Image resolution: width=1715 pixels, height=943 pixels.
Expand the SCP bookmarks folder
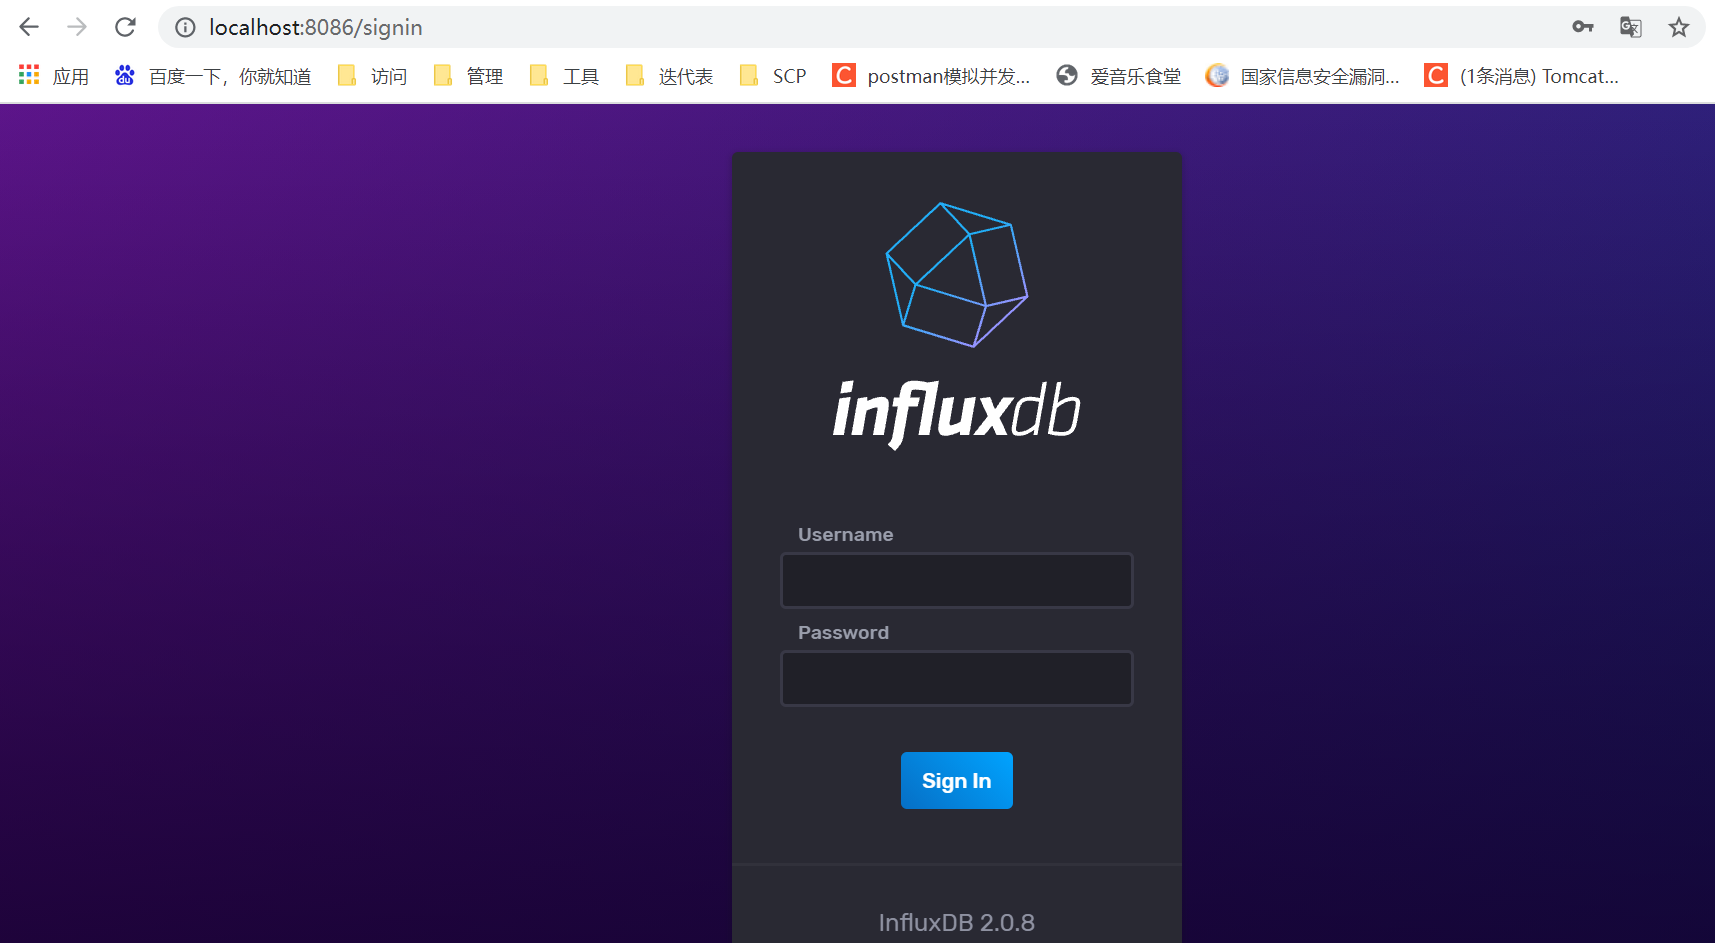[x=772, y=75]
